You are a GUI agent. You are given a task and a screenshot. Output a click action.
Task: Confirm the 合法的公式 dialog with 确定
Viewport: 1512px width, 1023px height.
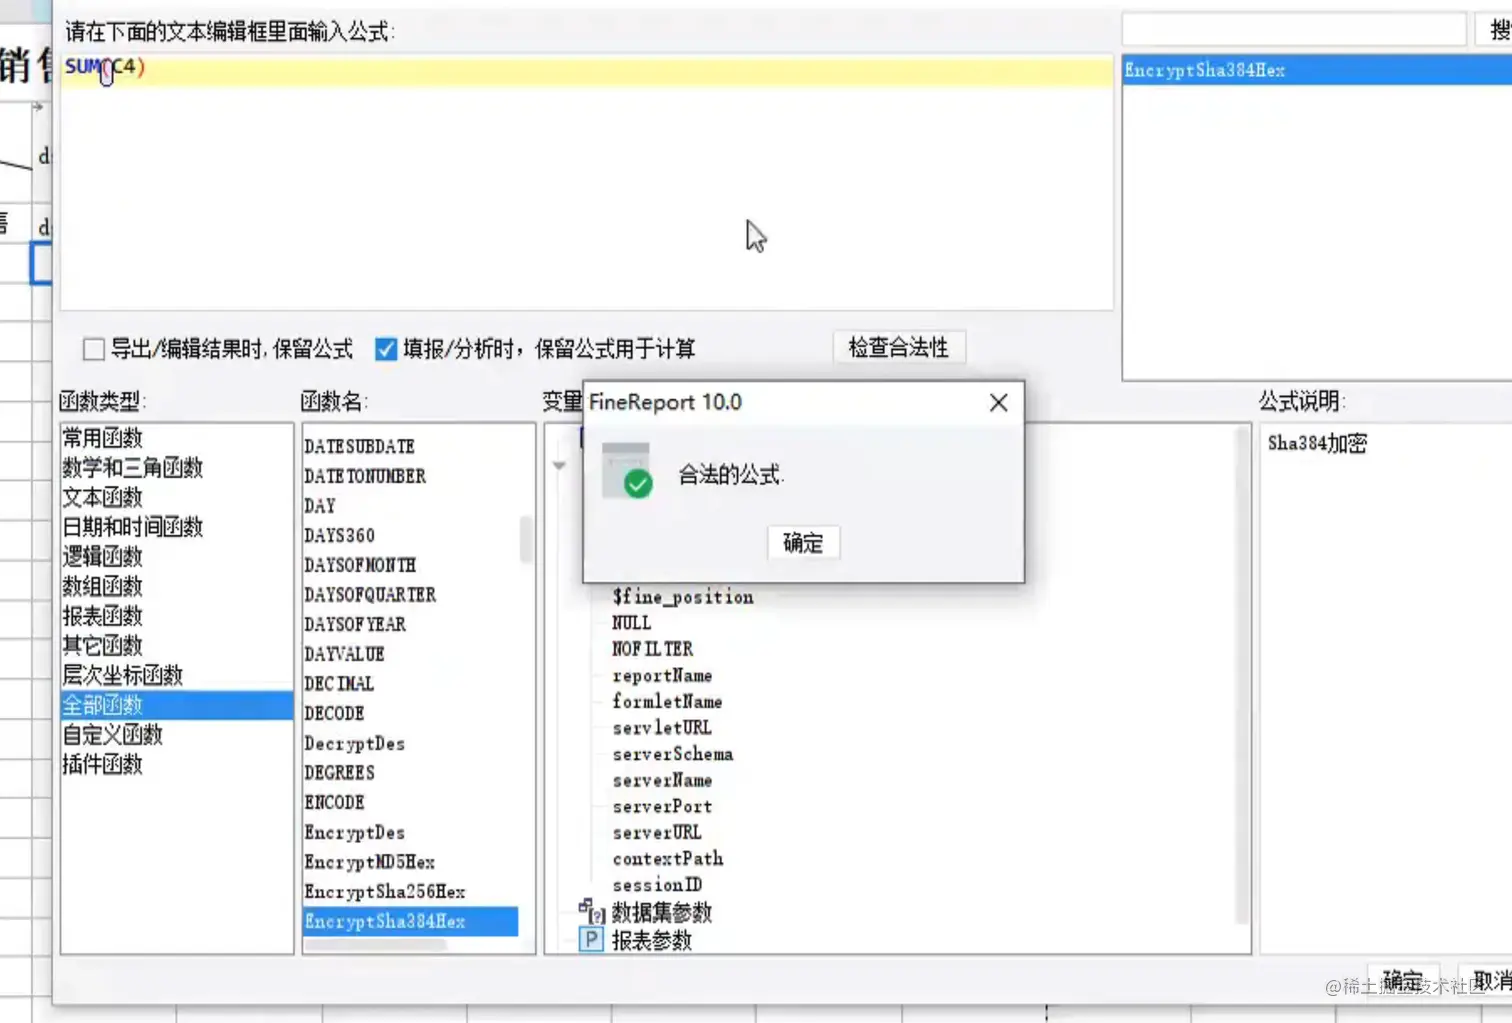803,543
